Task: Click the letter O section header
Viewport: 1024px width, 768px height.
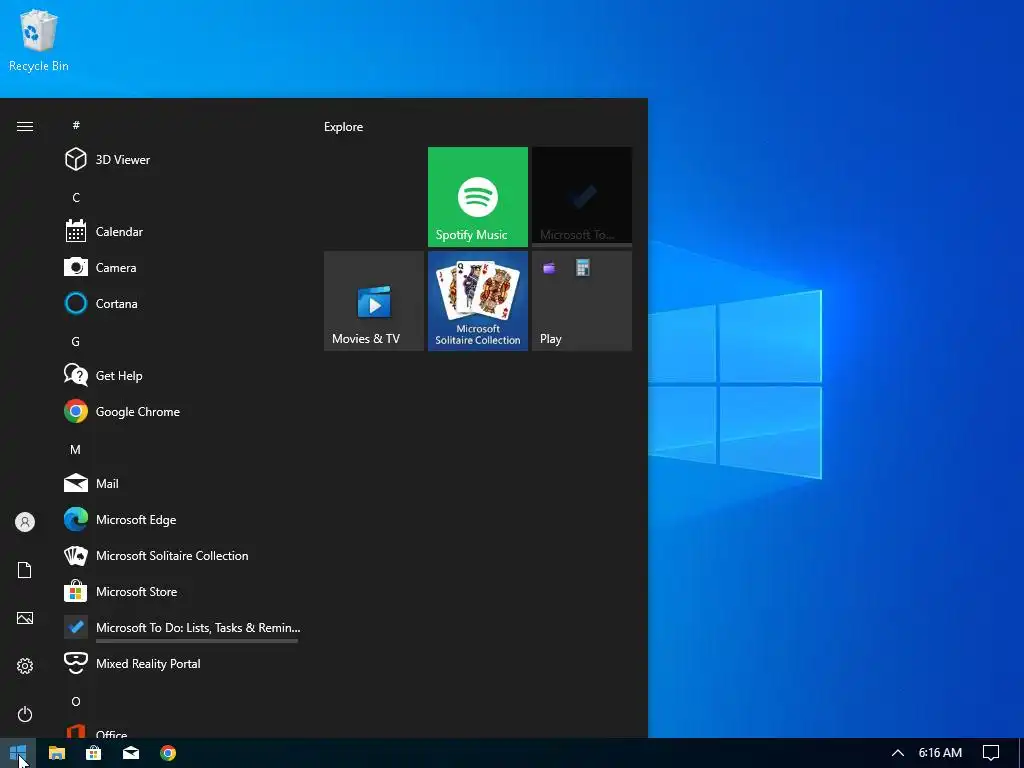Action: [76, 701]
